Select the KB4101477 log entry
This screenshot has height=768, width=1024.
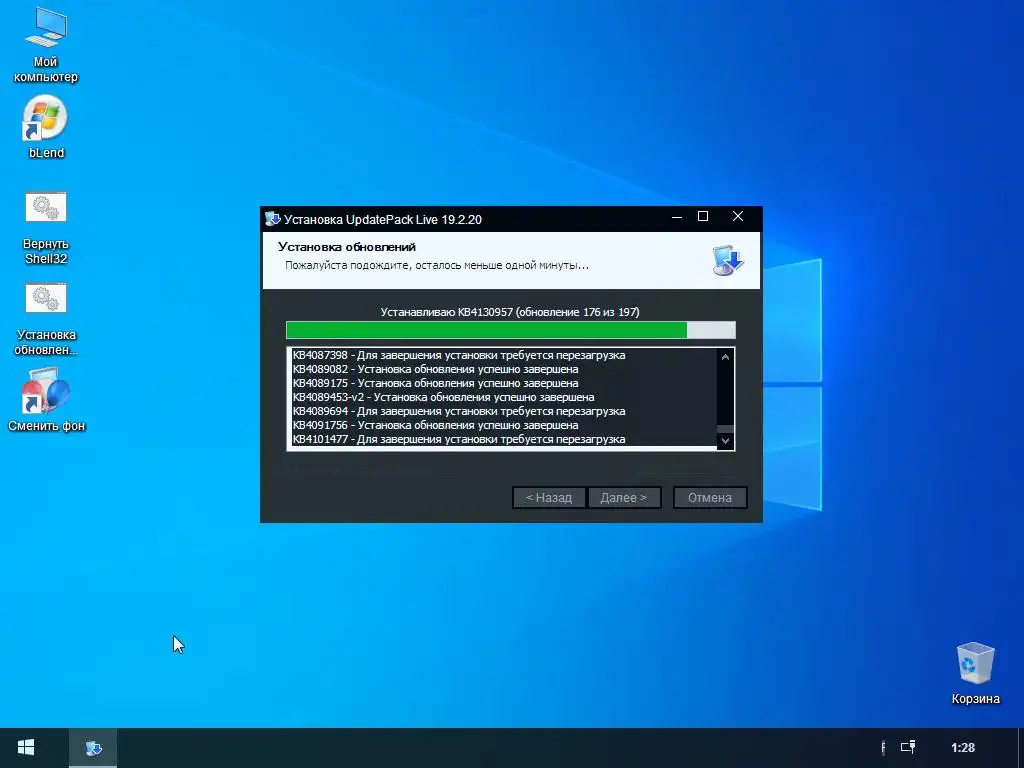coord(458,440)
